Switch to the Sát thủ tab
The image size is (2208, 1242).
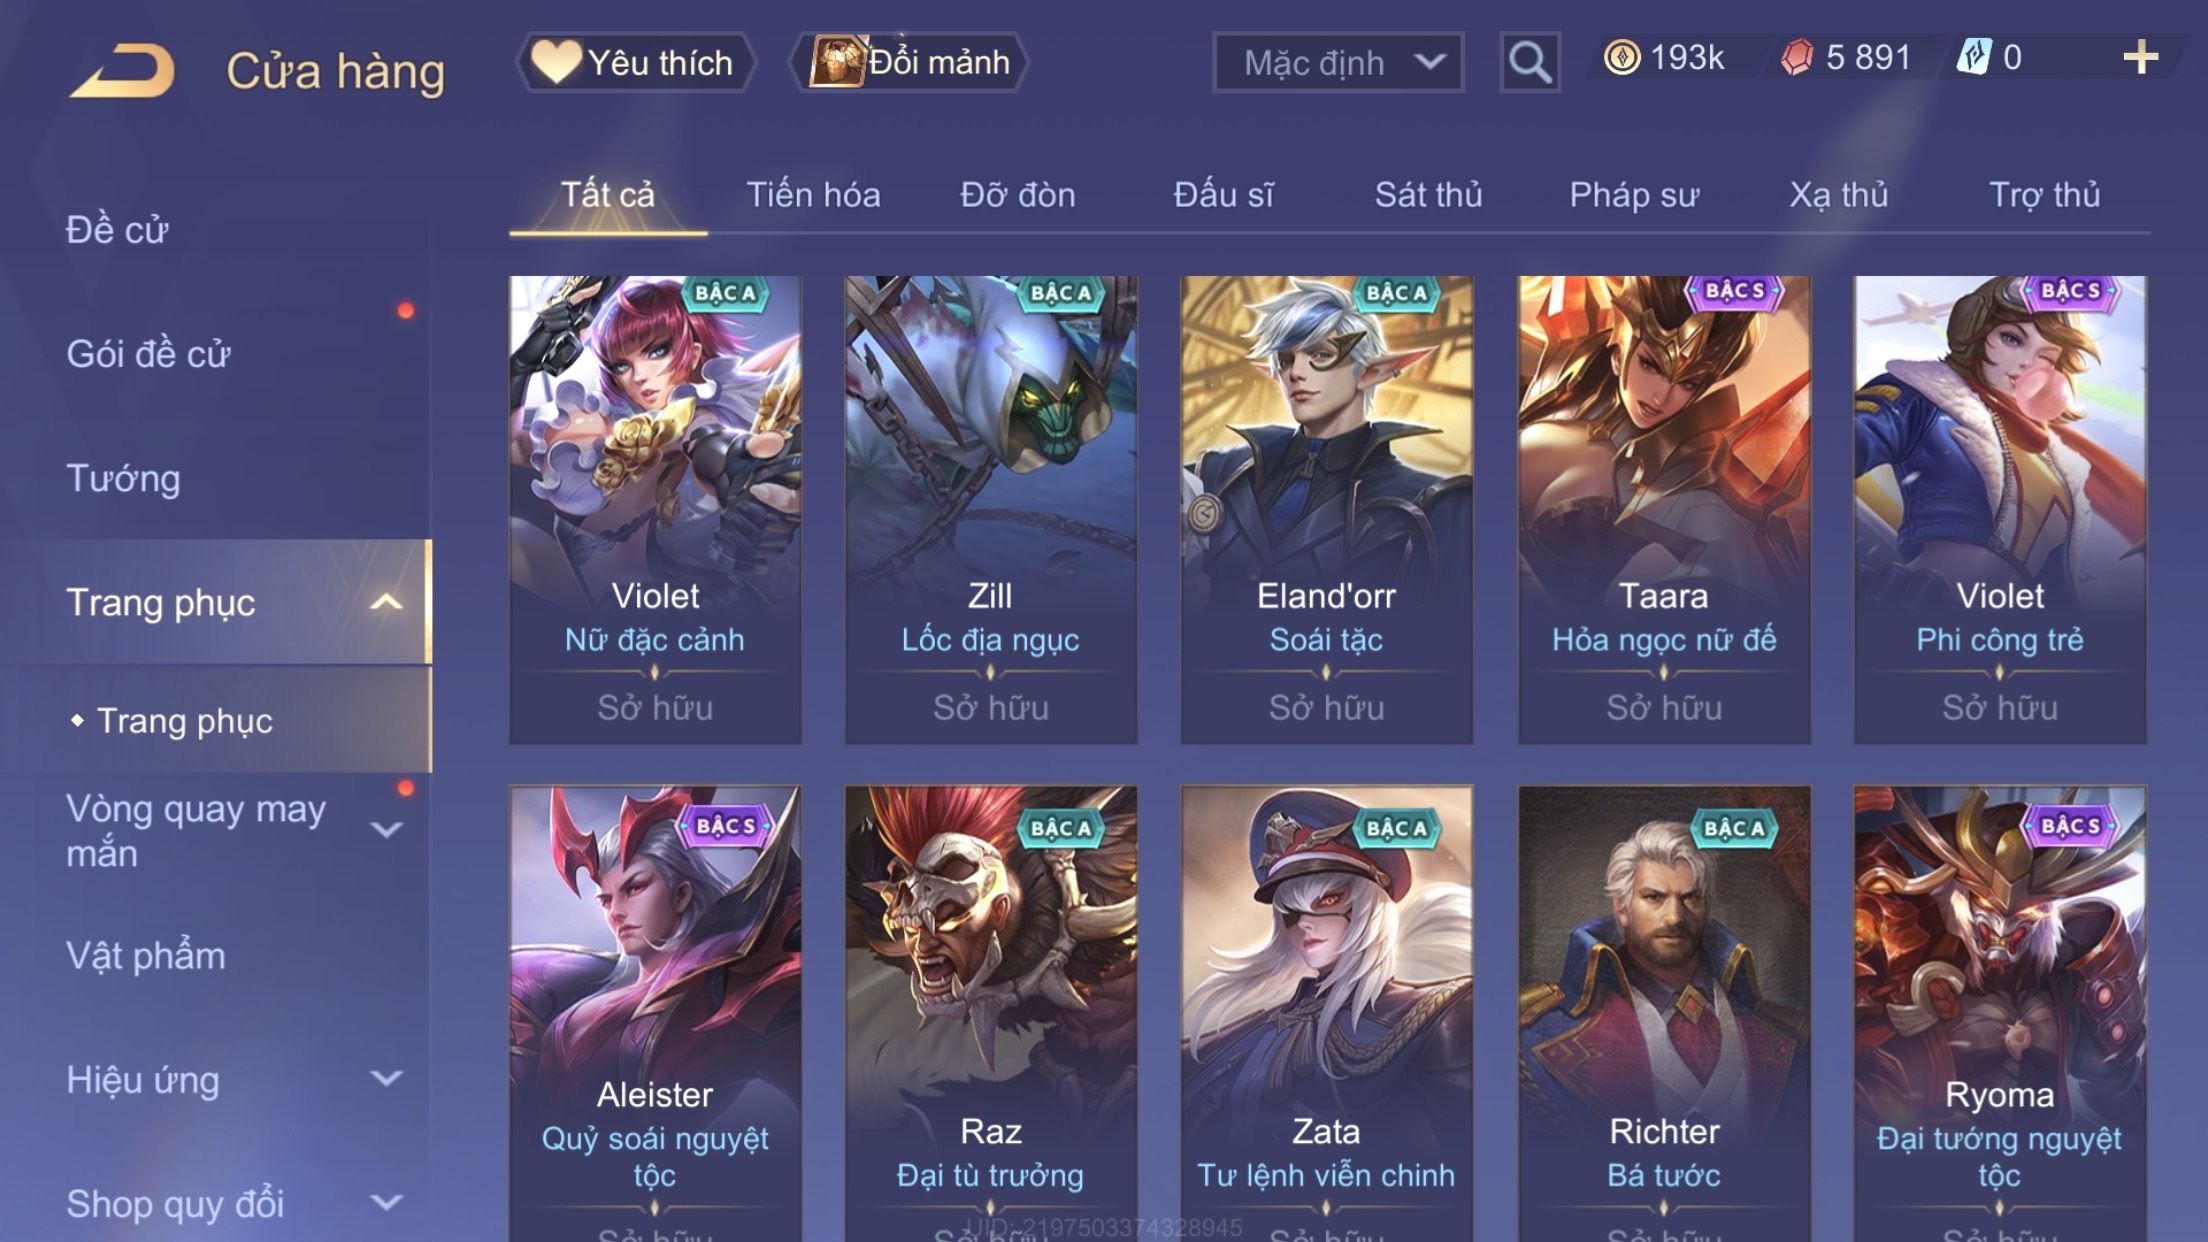click(1428, 194)
